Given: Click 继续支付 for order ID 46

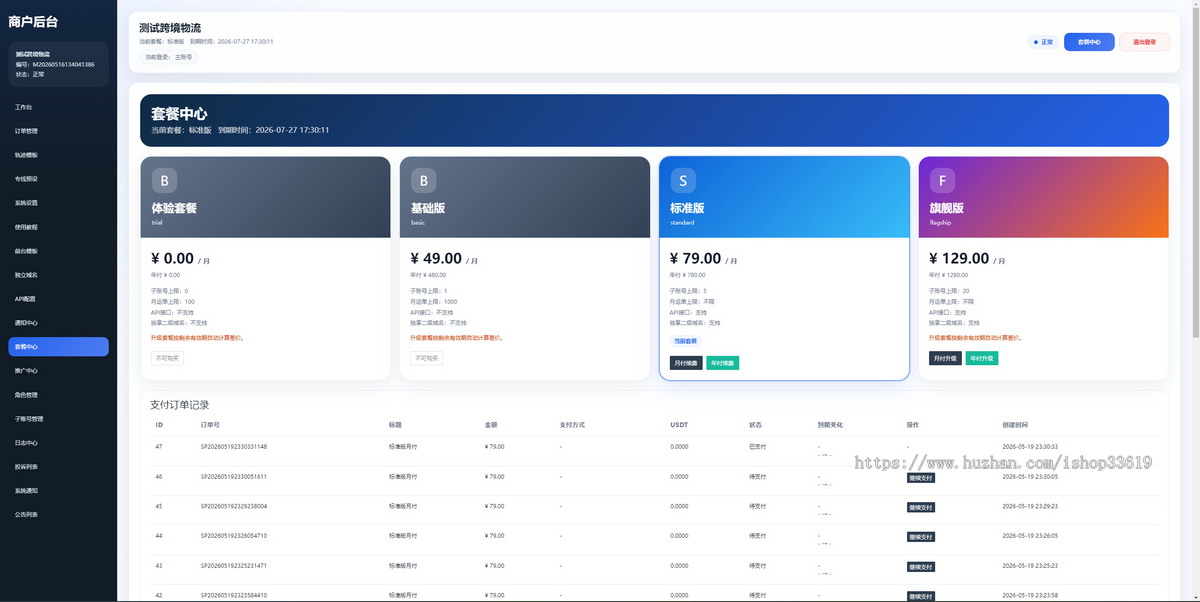Looking at the screenshot, I should coord(921,478).
